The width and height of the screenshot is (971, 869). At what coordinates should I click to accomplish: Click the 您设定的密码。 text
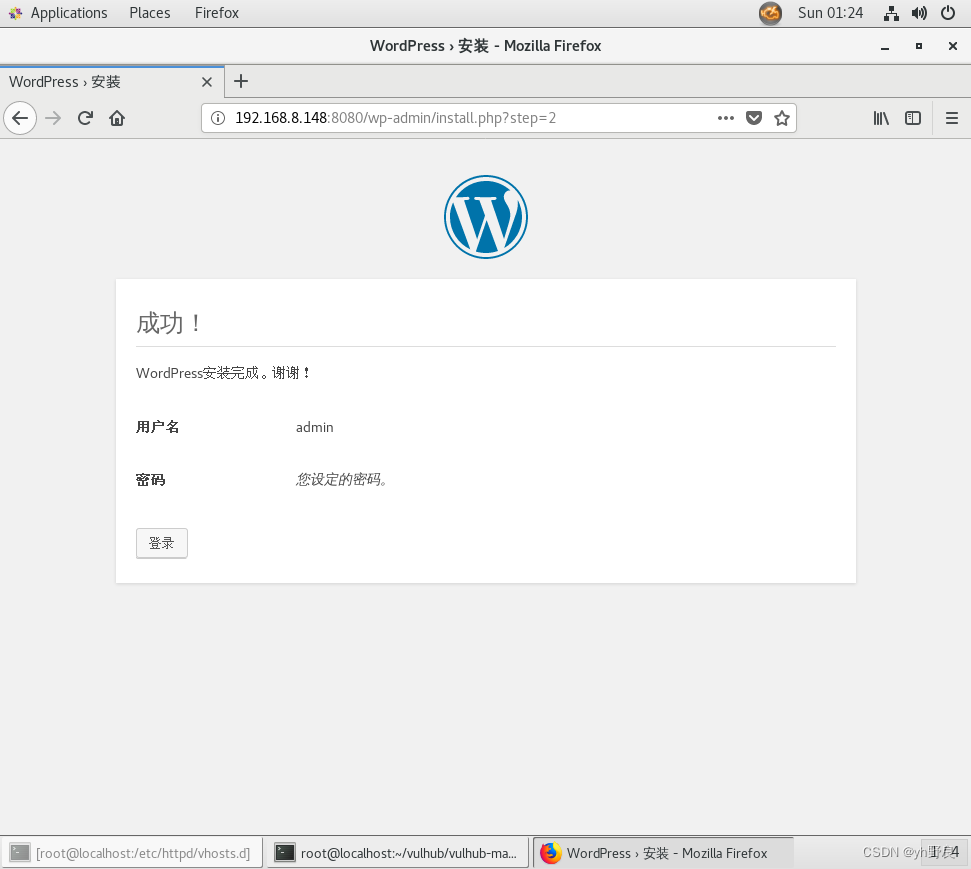pos(342,479)
